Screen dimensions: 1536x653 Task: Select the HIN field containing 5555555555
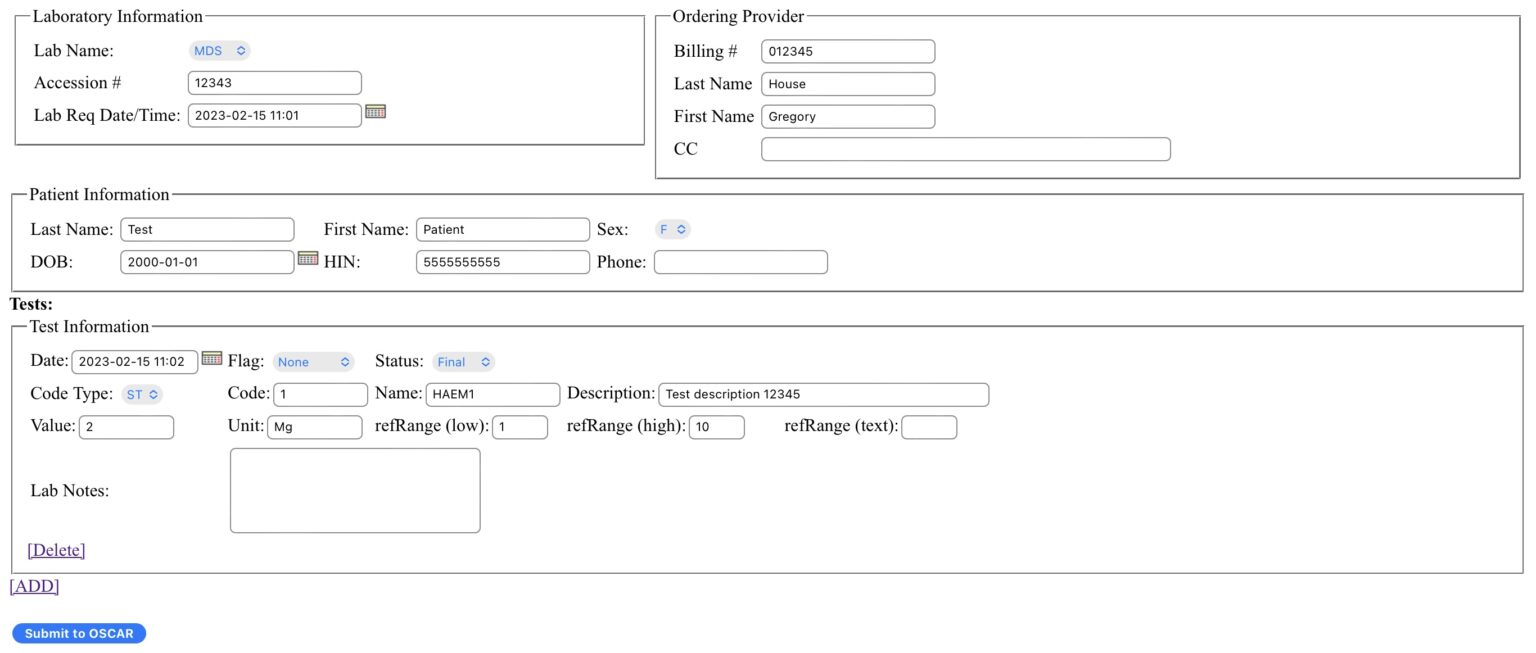pos(502,261)
